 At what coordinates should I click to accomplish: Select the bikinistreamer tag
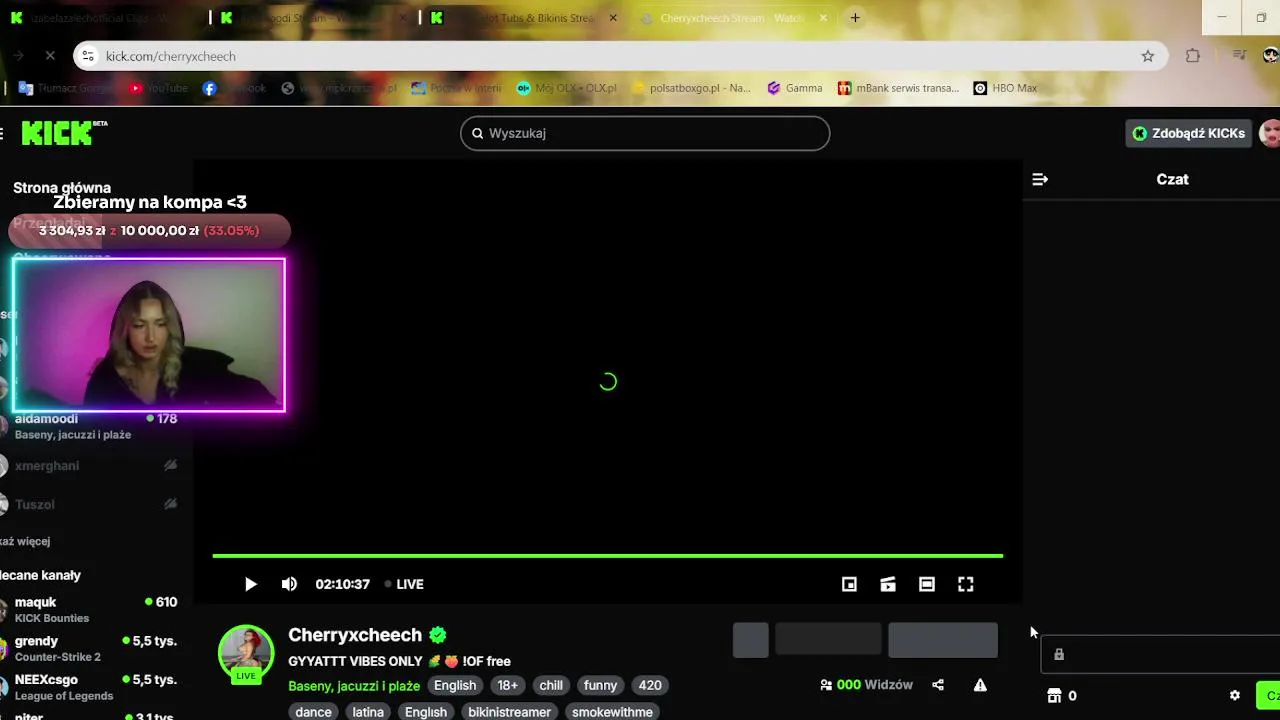[x=509, y=711]
